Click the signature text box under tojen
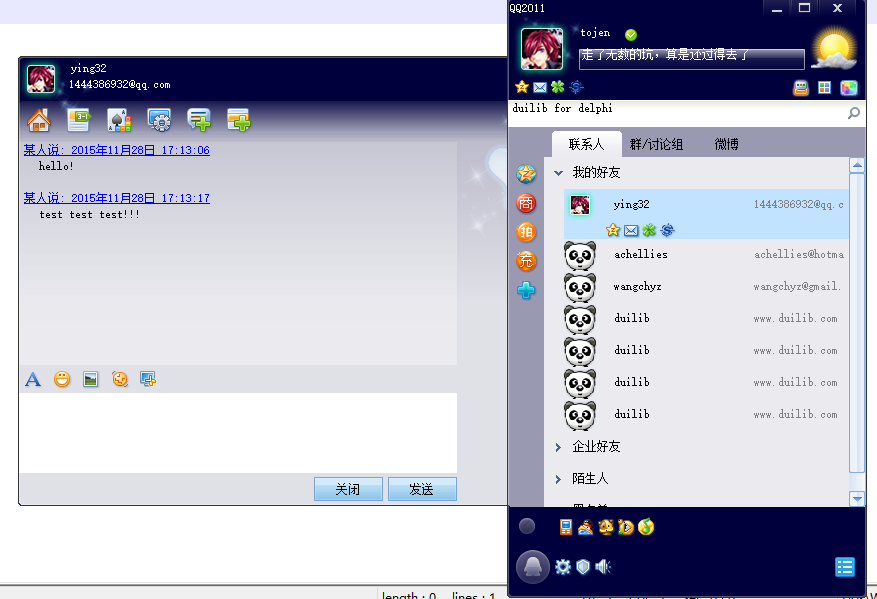The width and height of the screenshot is (877, 599). [x=691, y=59]
